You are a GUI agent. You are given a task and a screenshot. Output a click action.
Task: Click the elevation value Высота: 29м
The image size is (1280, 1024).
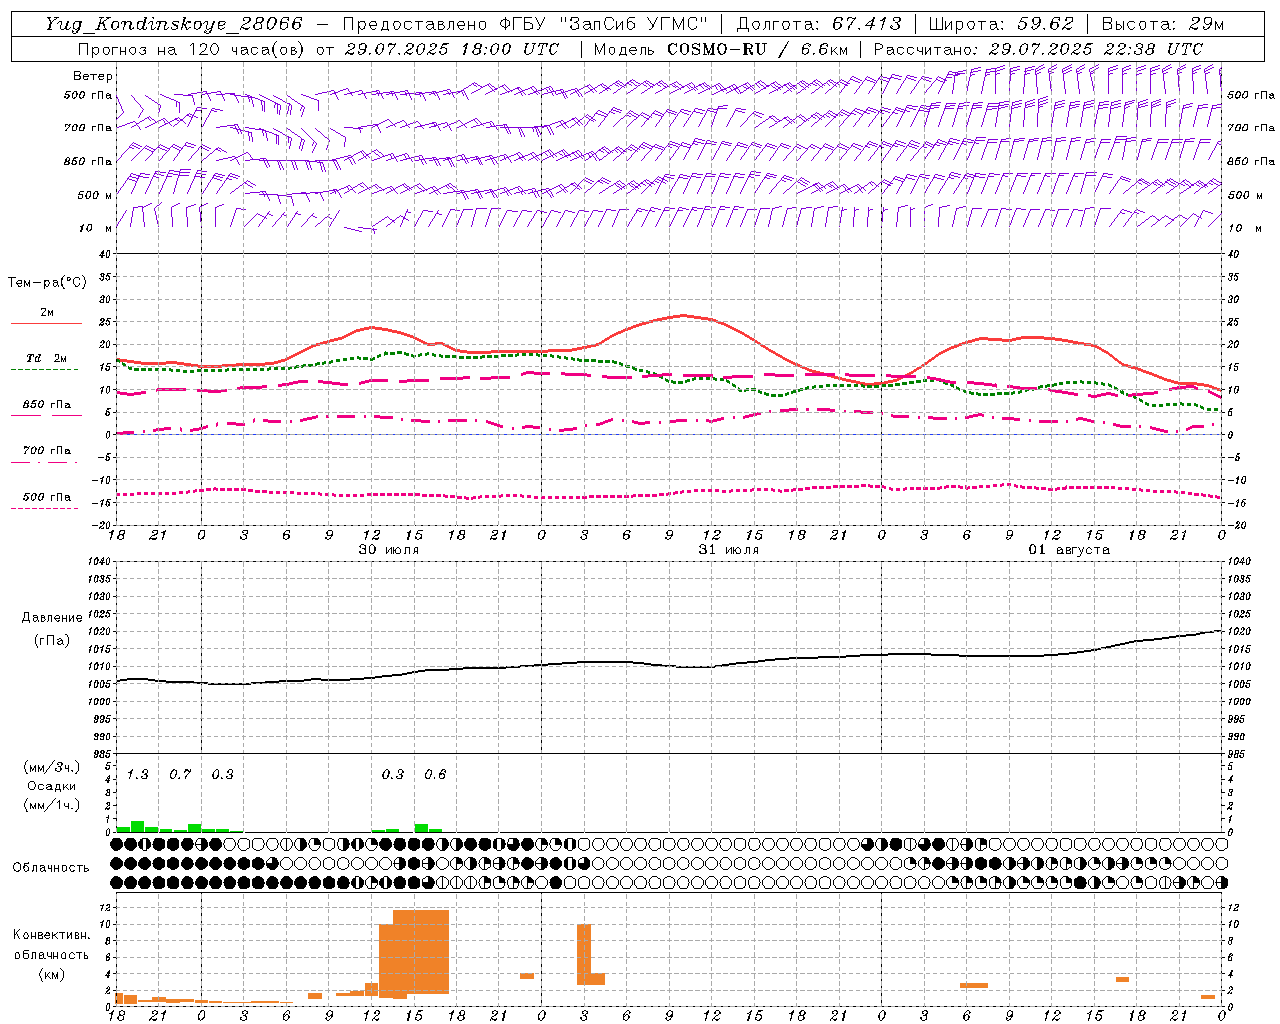1163,24
